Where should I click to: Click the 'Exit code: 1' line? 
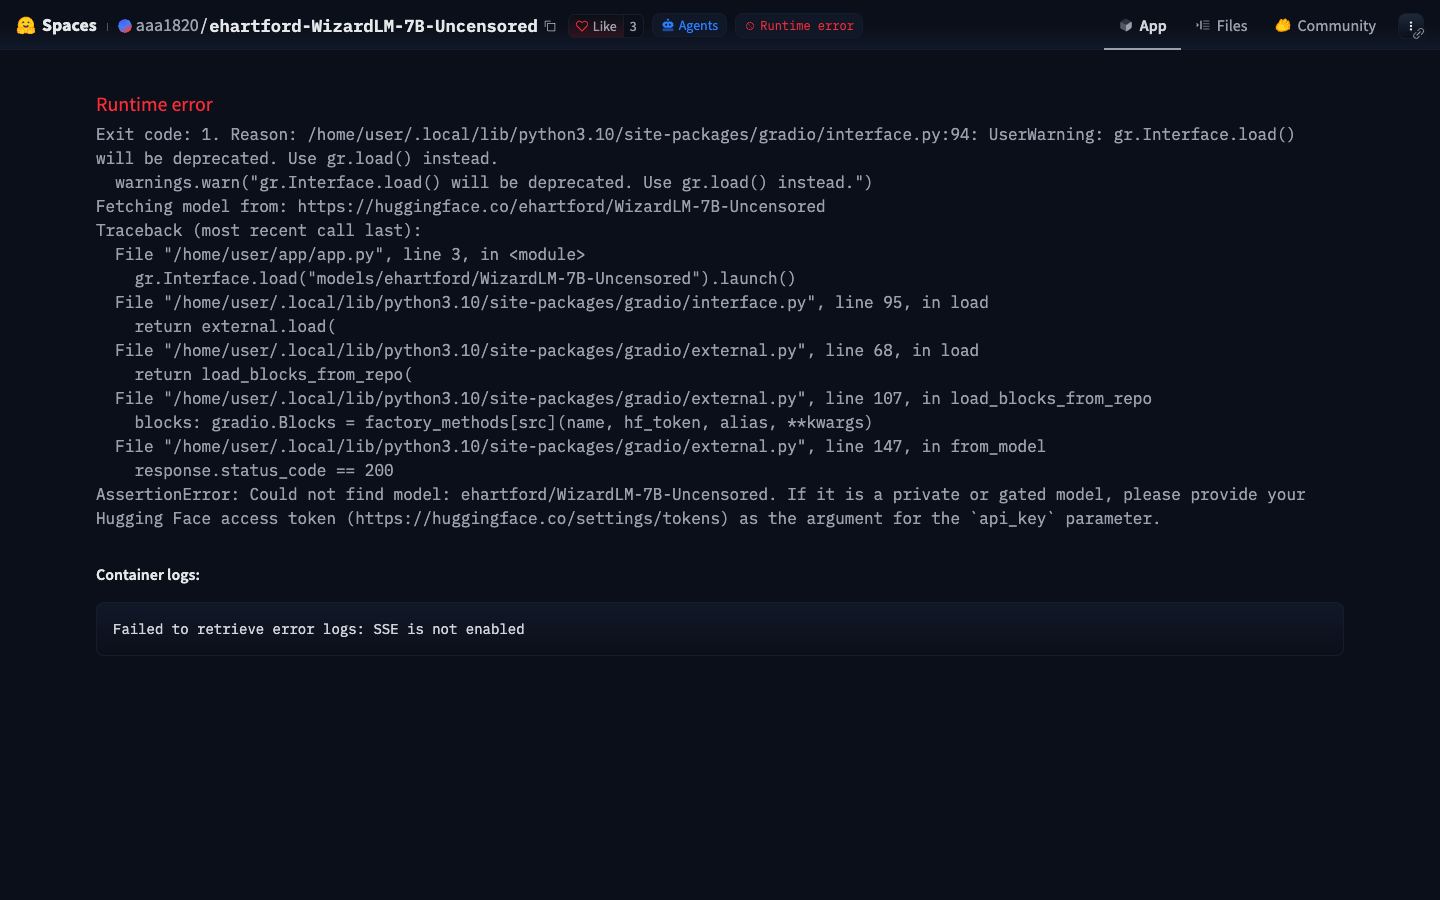[x=695, y=134]
